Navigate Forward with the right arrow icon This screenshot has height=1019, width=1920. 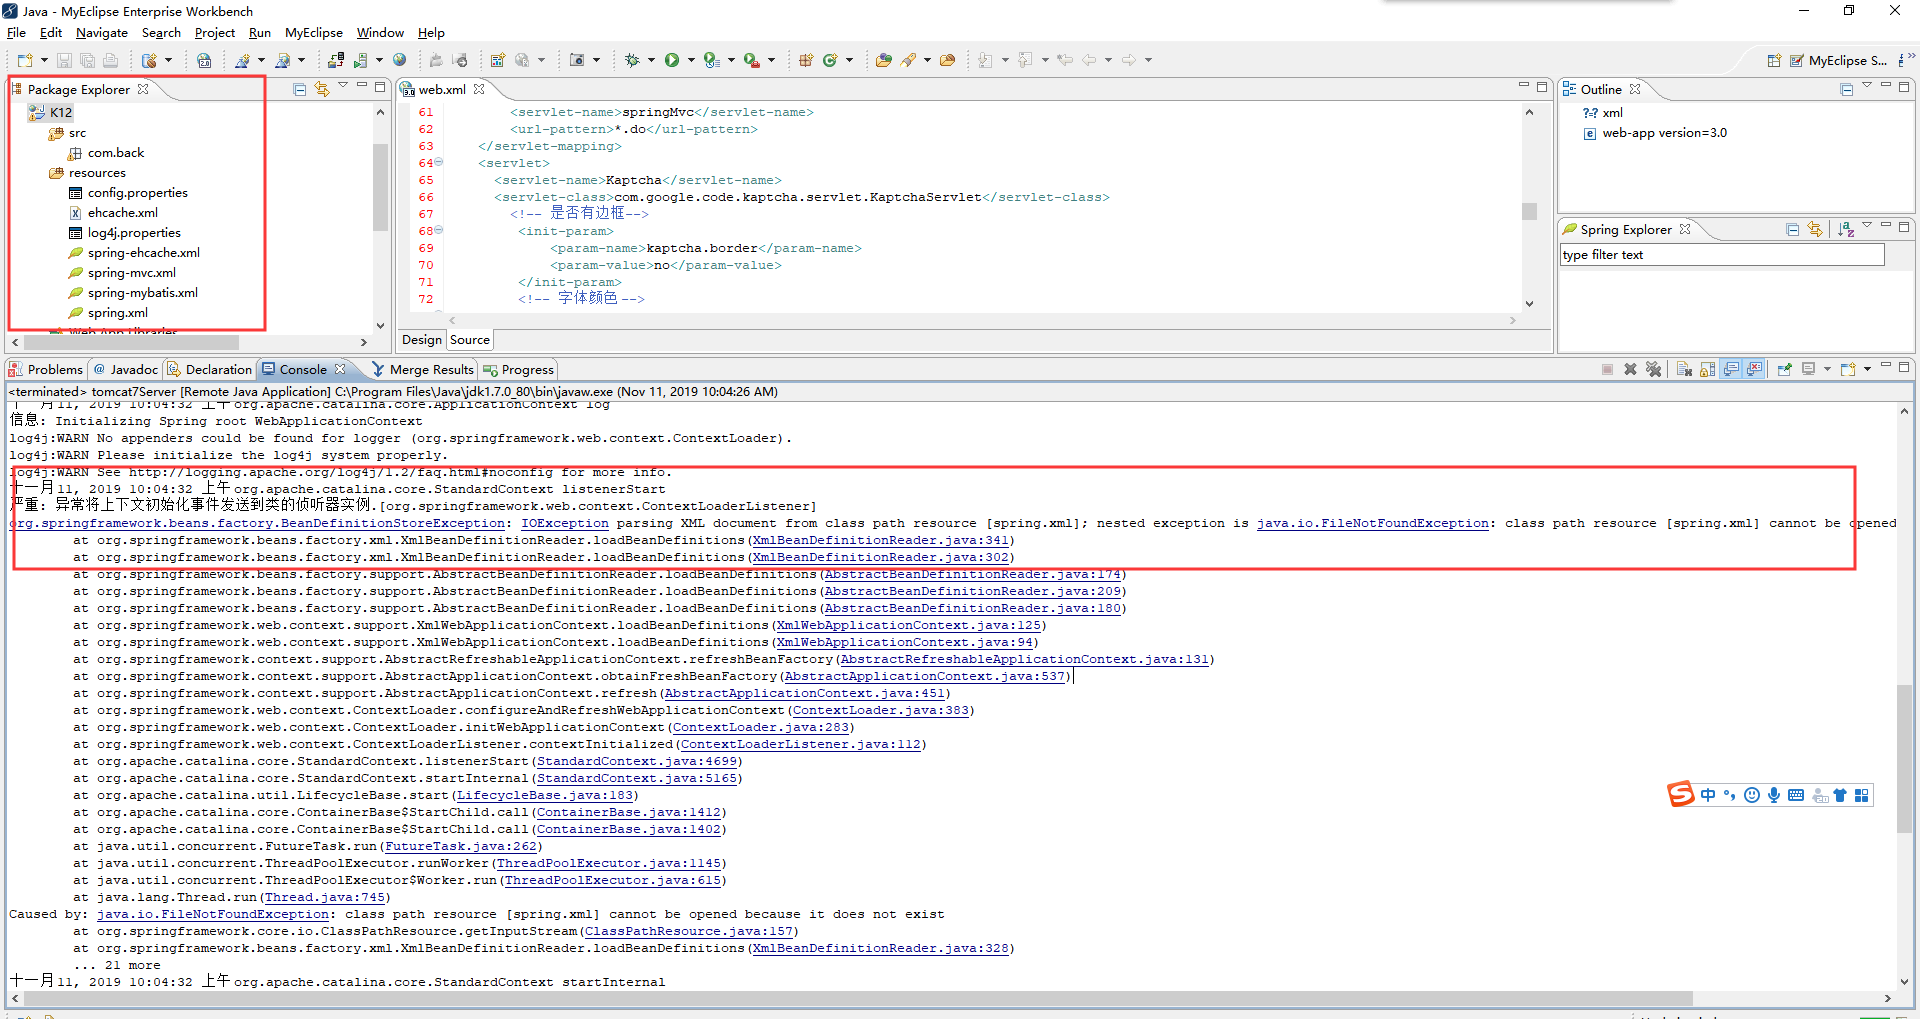(x=1128, y=61)
